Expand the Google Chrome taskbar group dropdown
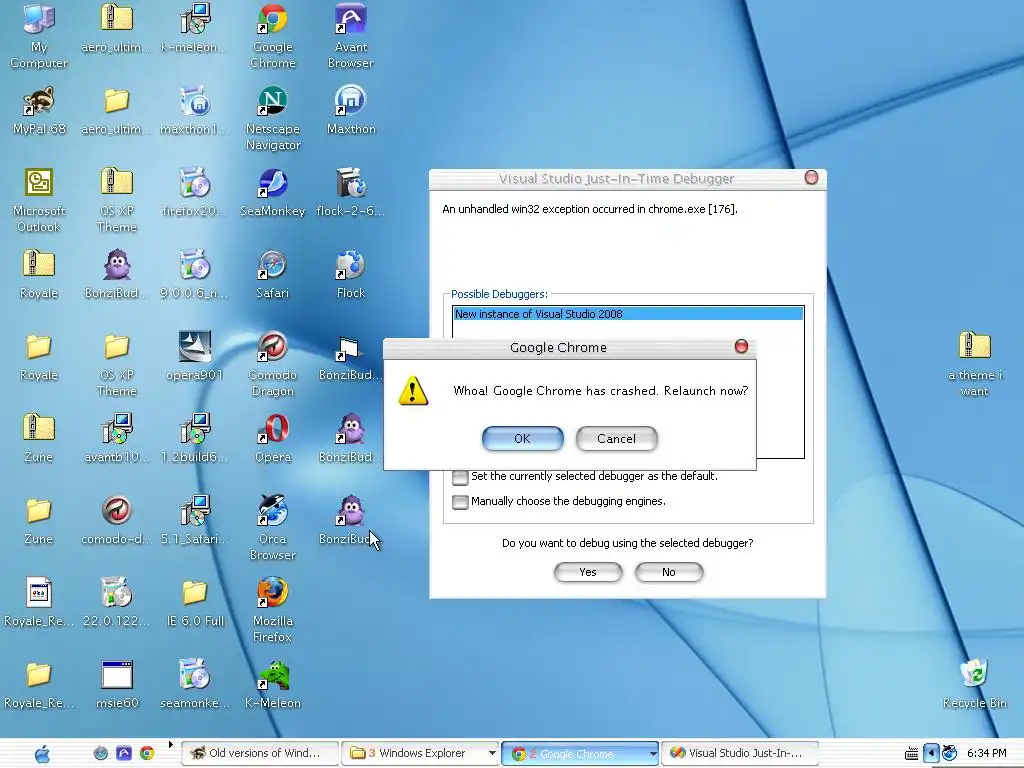The height and width of the screenshot is (768, 1024). point(652,753)
